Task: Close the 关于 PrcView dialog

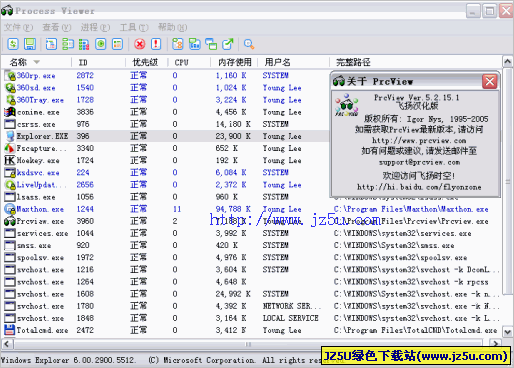Action: pos(490,81)
